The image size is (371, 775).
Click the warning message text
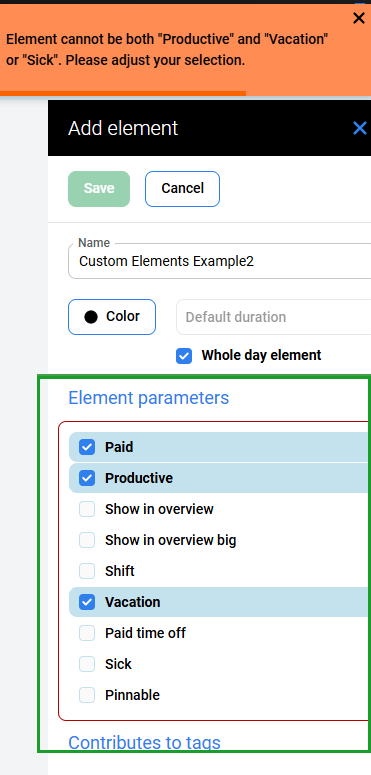167,50
